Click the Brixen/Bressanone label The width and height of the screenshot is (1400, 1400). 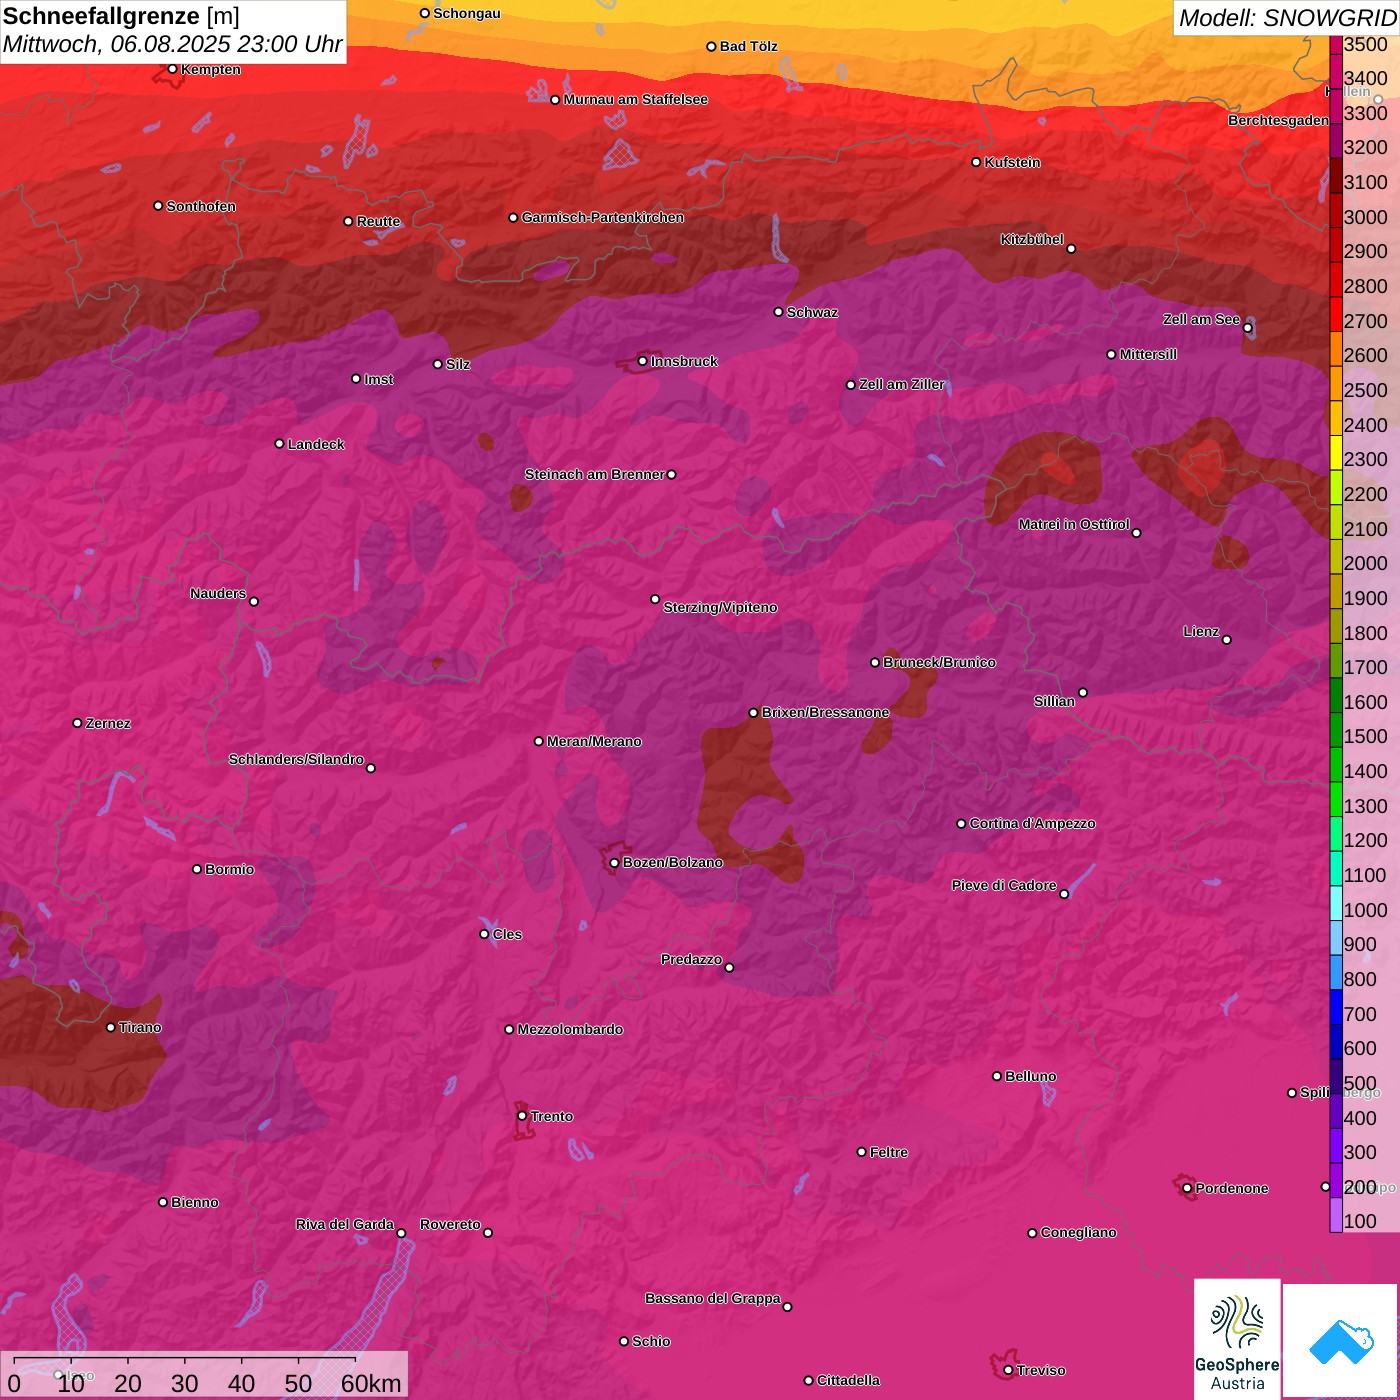[x=825, y=712]
